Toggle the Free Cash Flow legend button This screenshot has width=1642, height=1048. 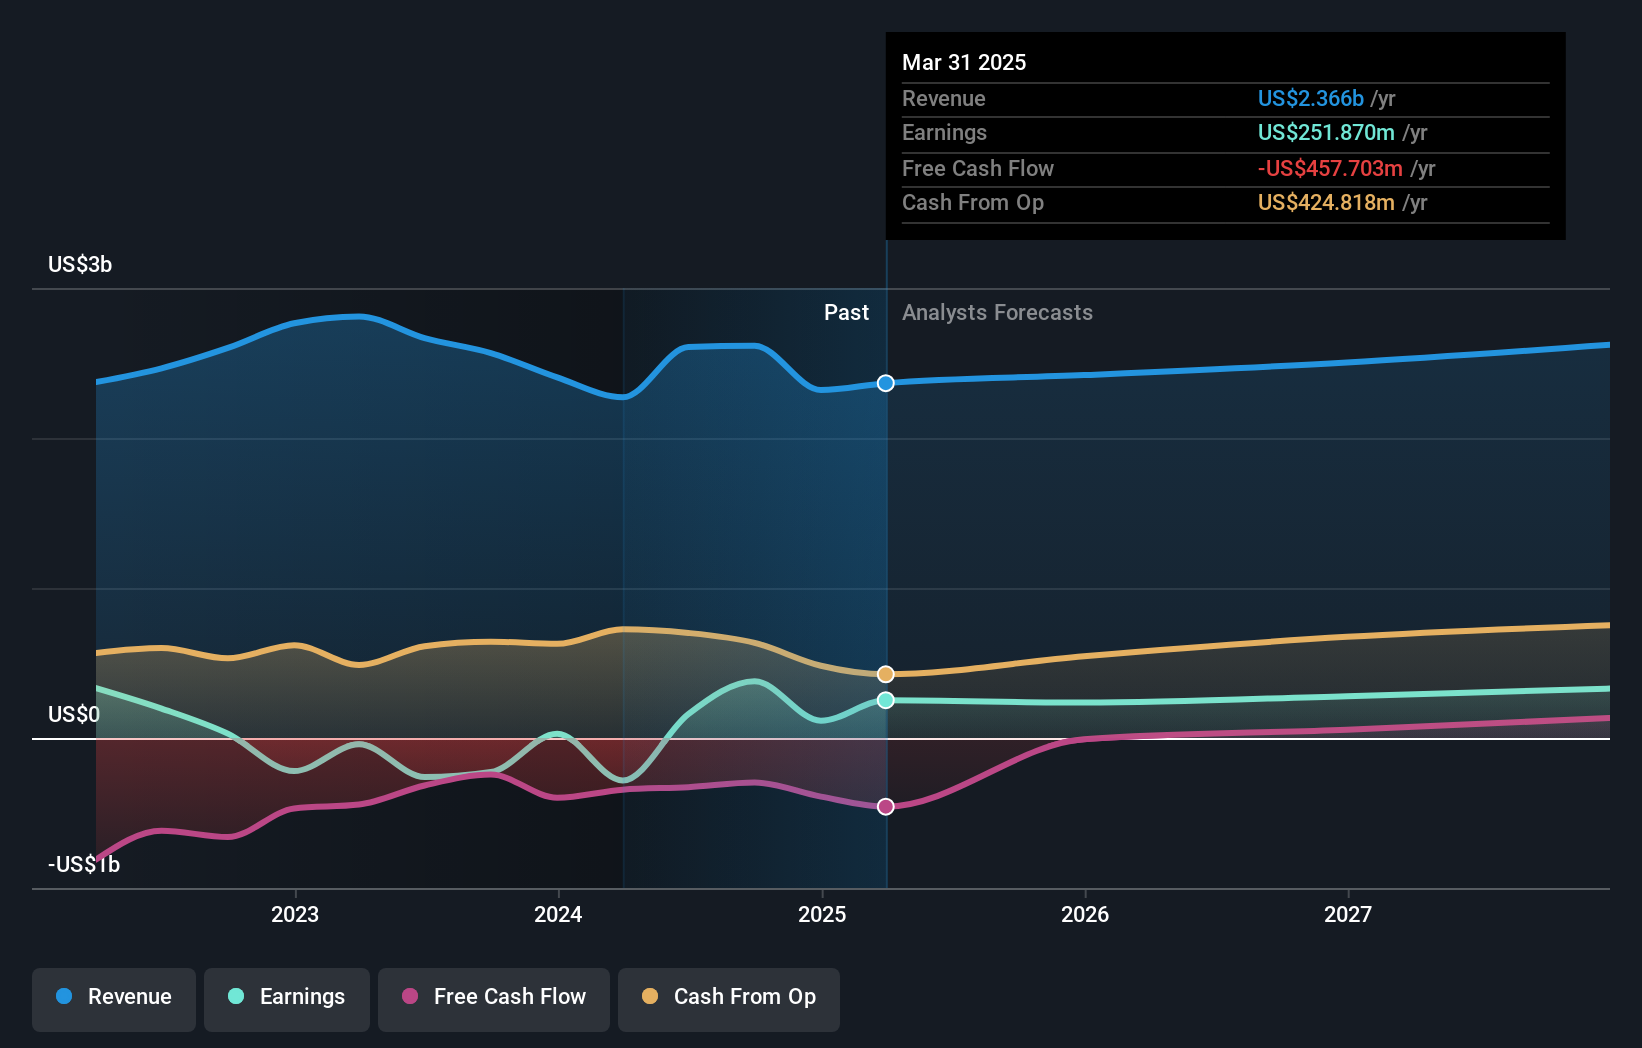(x=494, y=999)
